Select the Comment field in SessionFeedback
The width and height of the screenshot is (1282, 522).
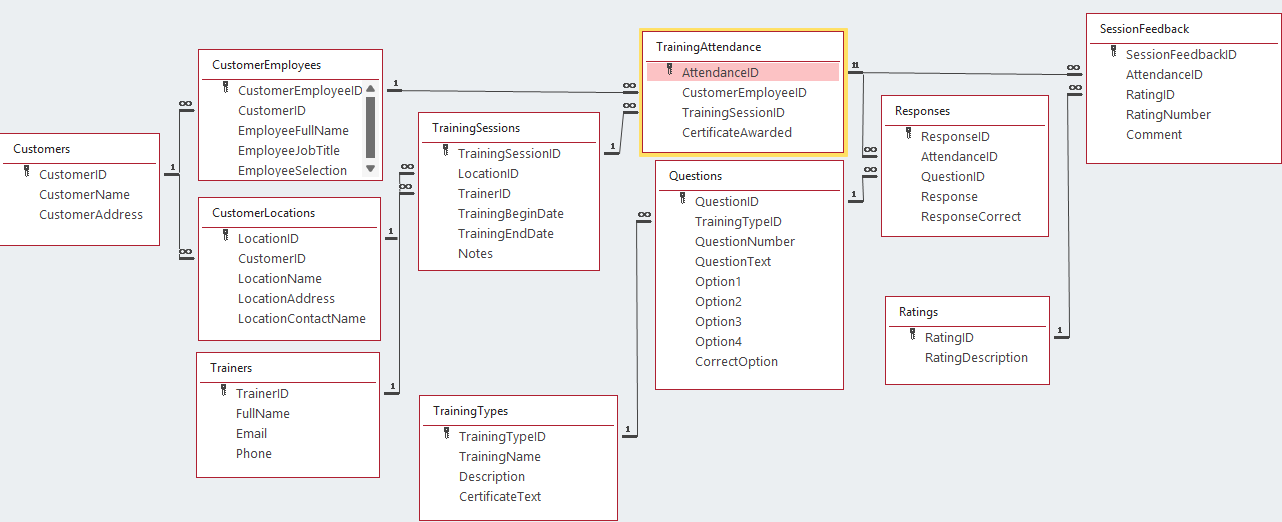tap(1154, 134)
